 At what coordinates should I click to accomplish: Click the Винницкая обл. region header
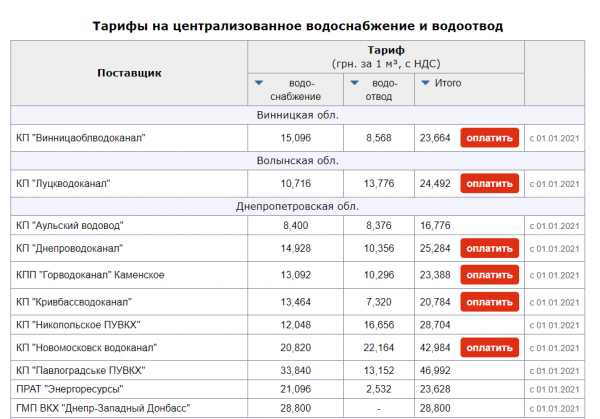pyautogui.click(x=297, y=115)
